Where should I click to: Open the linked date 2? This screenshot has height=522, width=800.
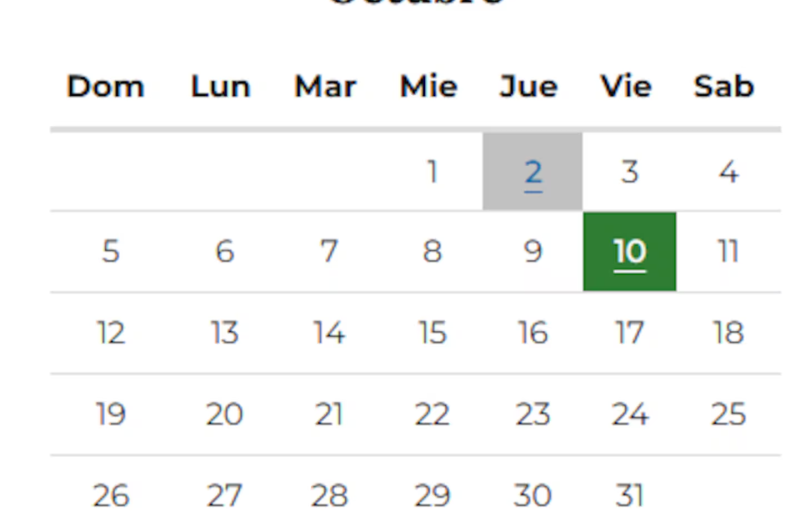tap(533, 173)
